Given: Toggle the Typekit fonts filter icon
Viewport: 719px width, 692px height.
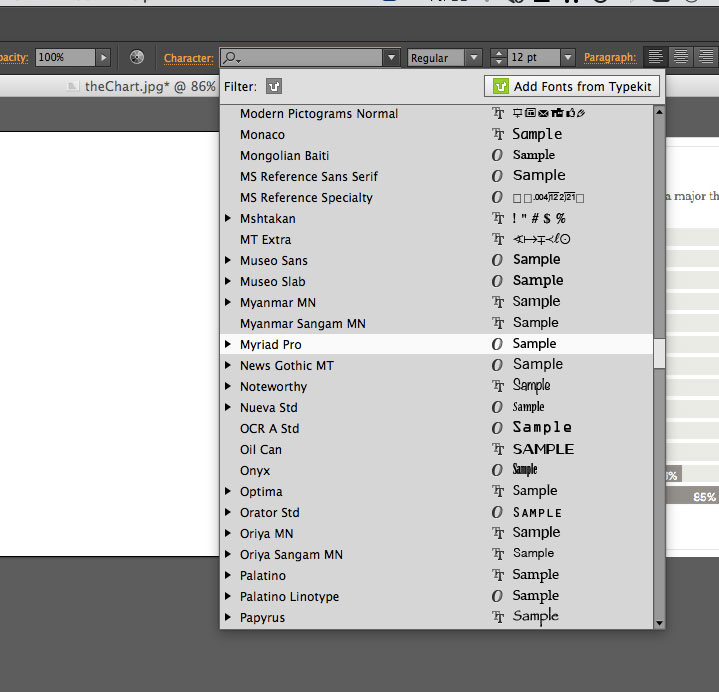Looking at the screenshot, I should (x=274, y=86).
